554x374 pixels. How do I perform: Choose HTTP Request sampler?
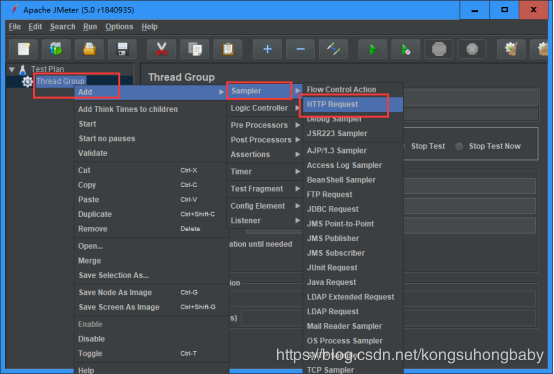coord(353,104)
